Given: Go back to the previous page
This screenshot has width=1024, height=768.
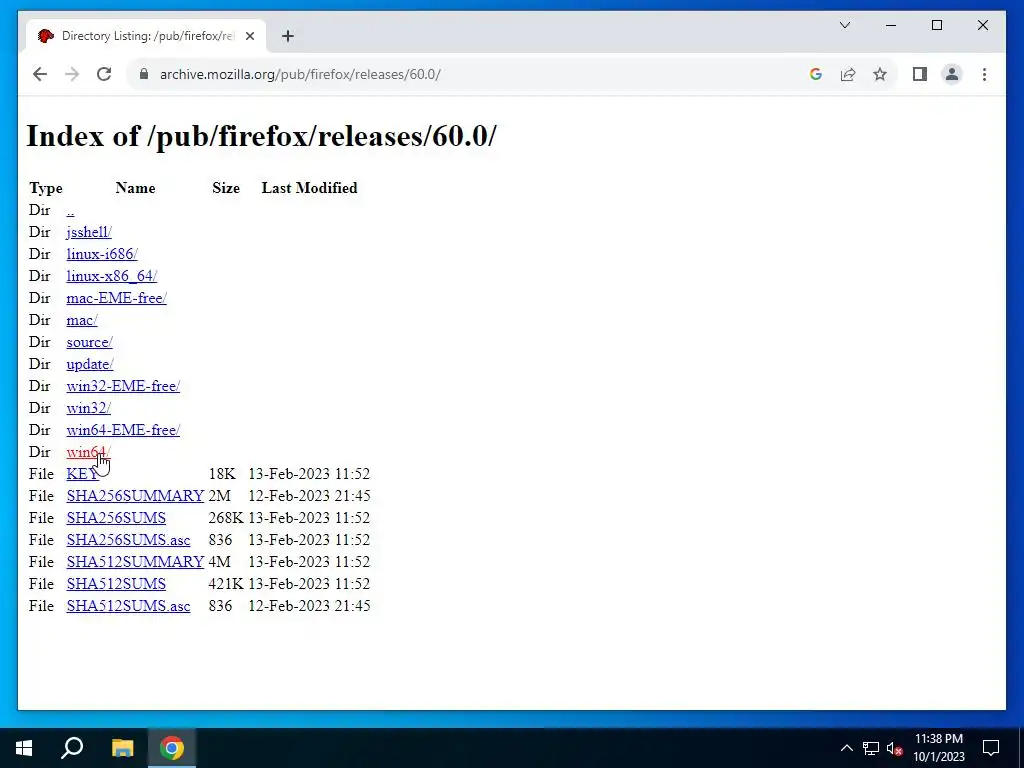Looking at the screenshot, I should (40, 74).
